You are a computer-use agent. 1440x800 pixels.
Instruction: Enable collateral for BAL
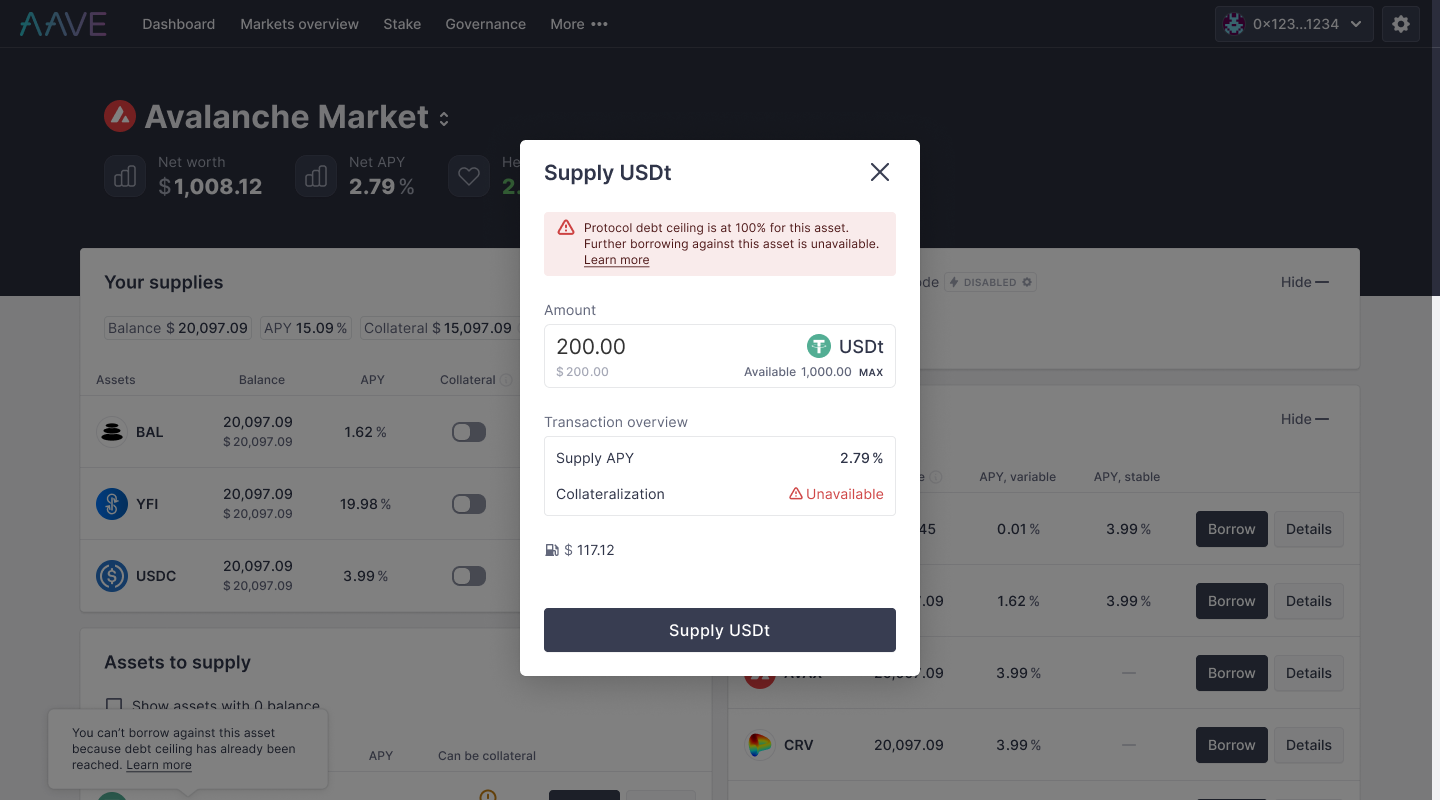pos(468,431)
